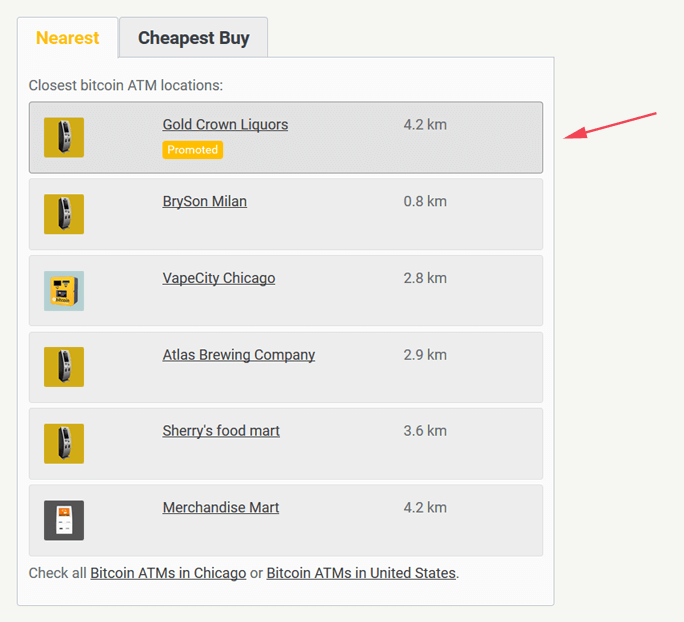Open the Merchandise Mart link
The width and height of the screenshot is (684, 622).
pos(221,508)
